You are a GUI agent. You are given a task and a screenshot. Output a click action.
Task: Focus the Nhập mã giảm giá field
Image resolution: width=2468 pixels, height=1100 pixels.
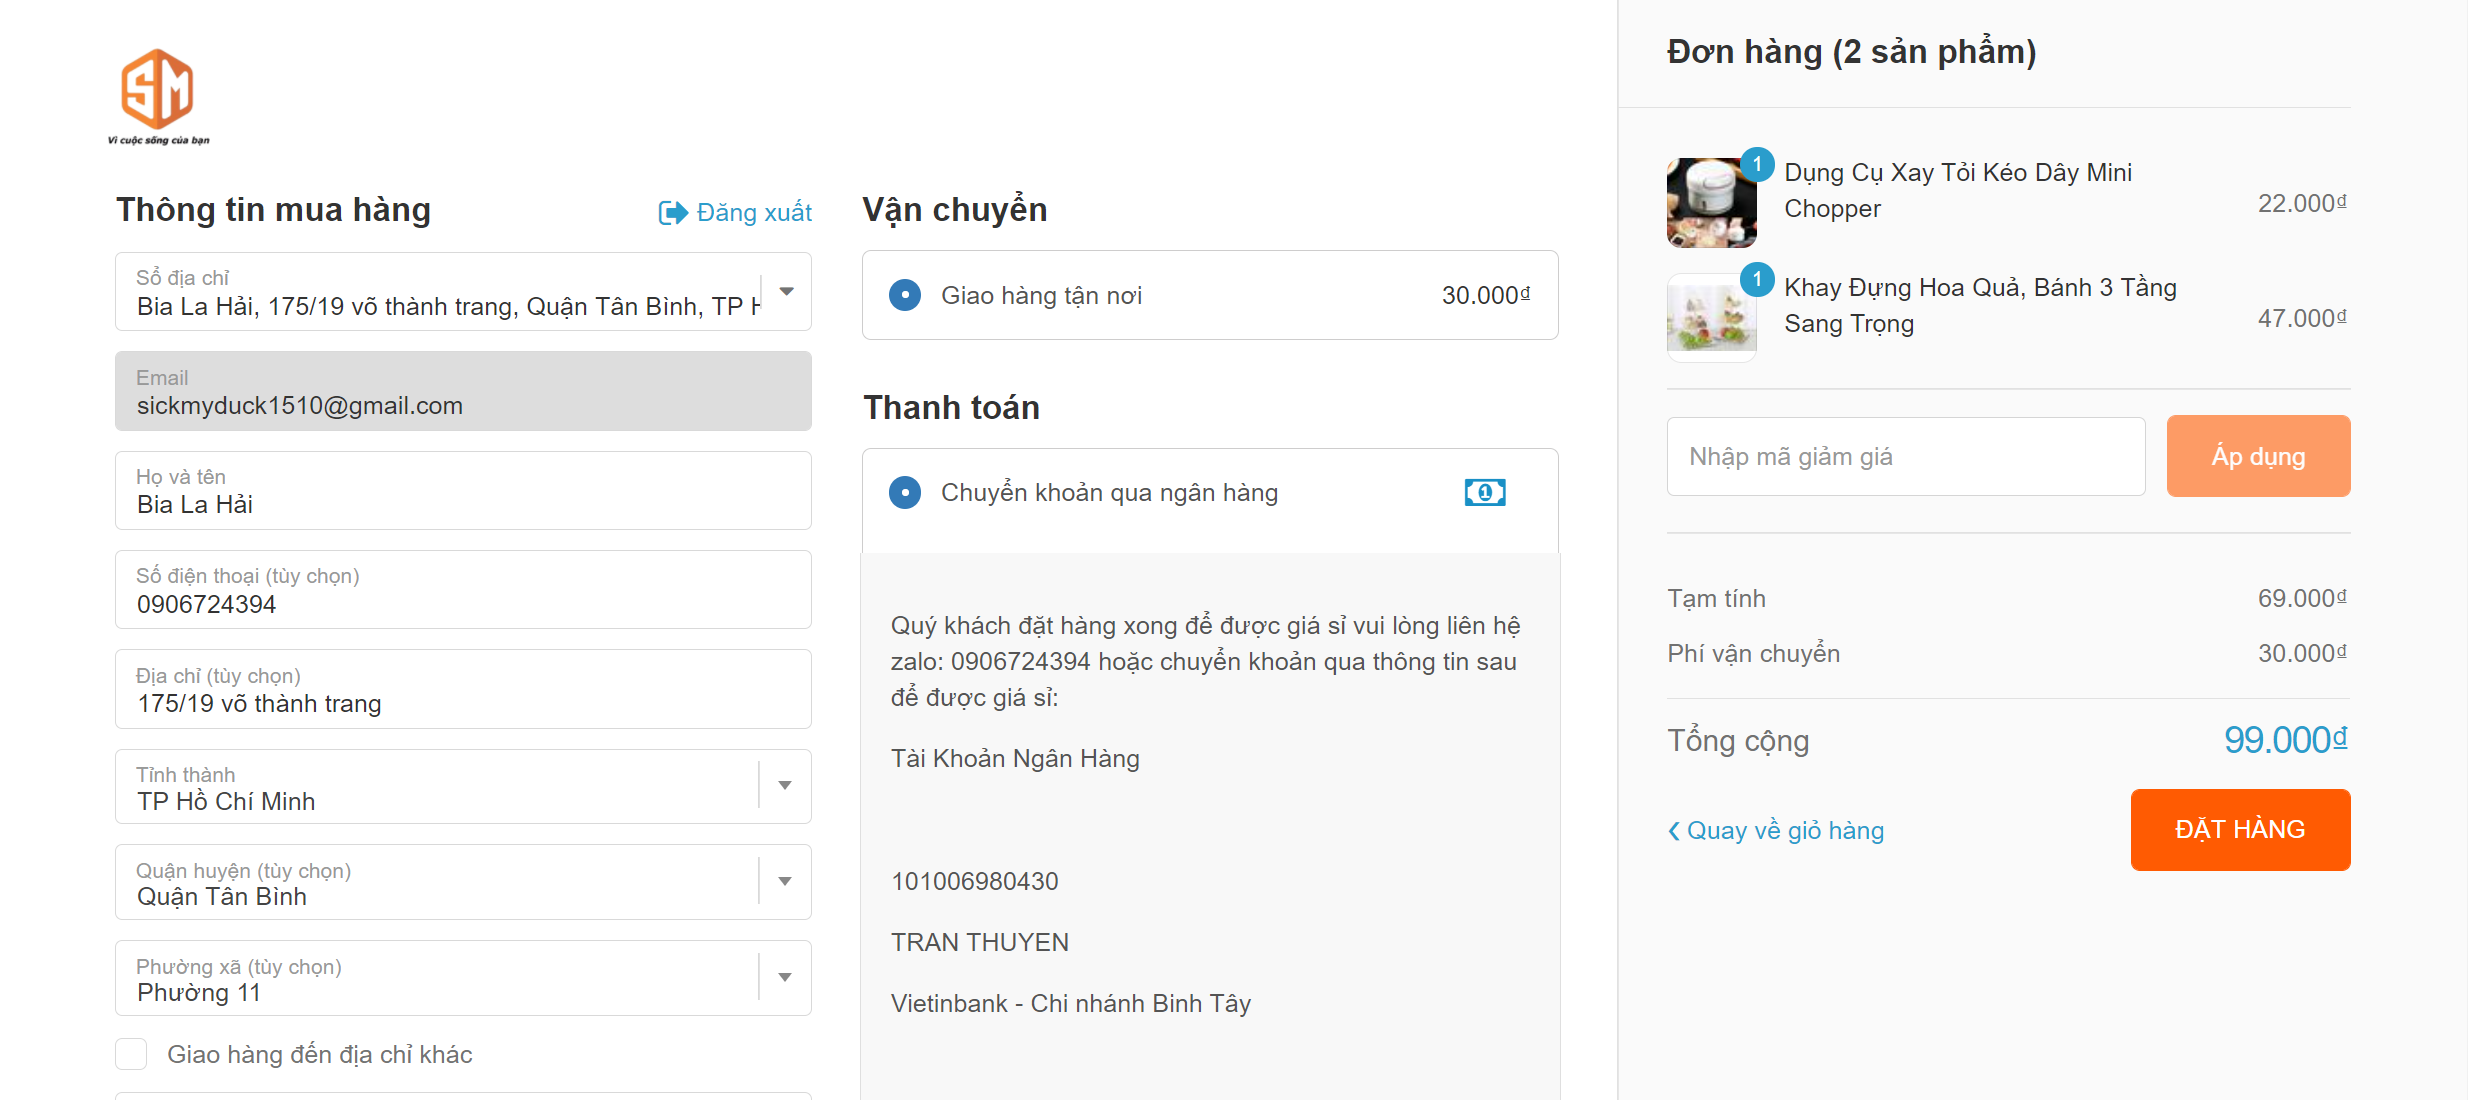(1906, 456)
